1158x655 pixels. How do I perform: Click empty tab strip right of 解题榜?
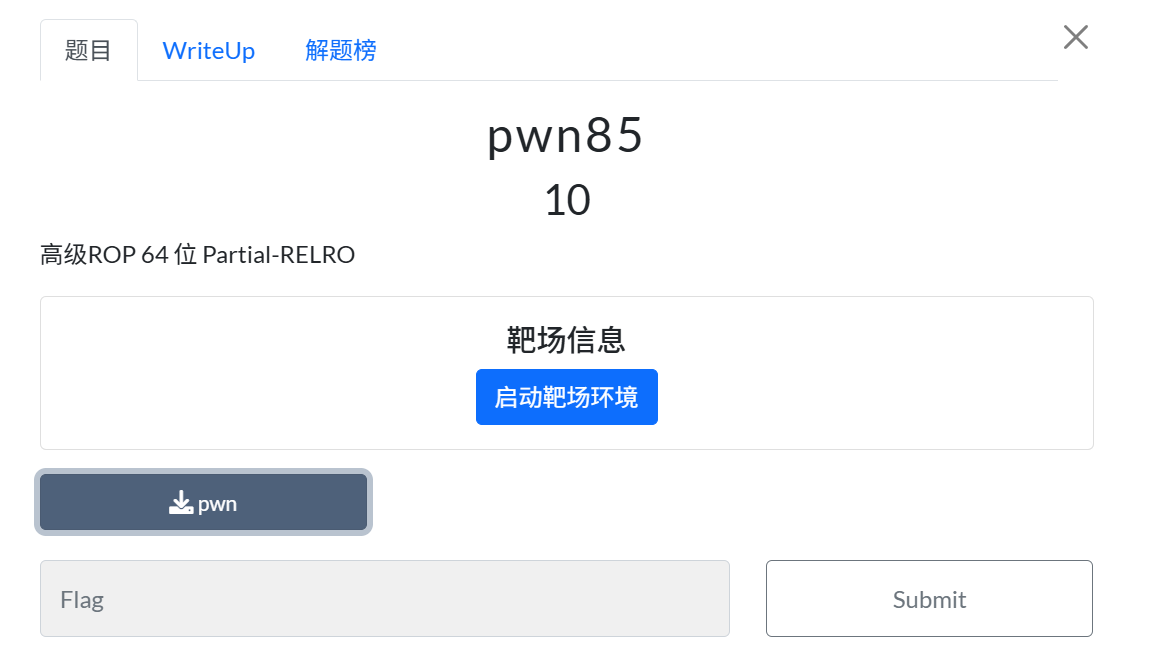700,51
